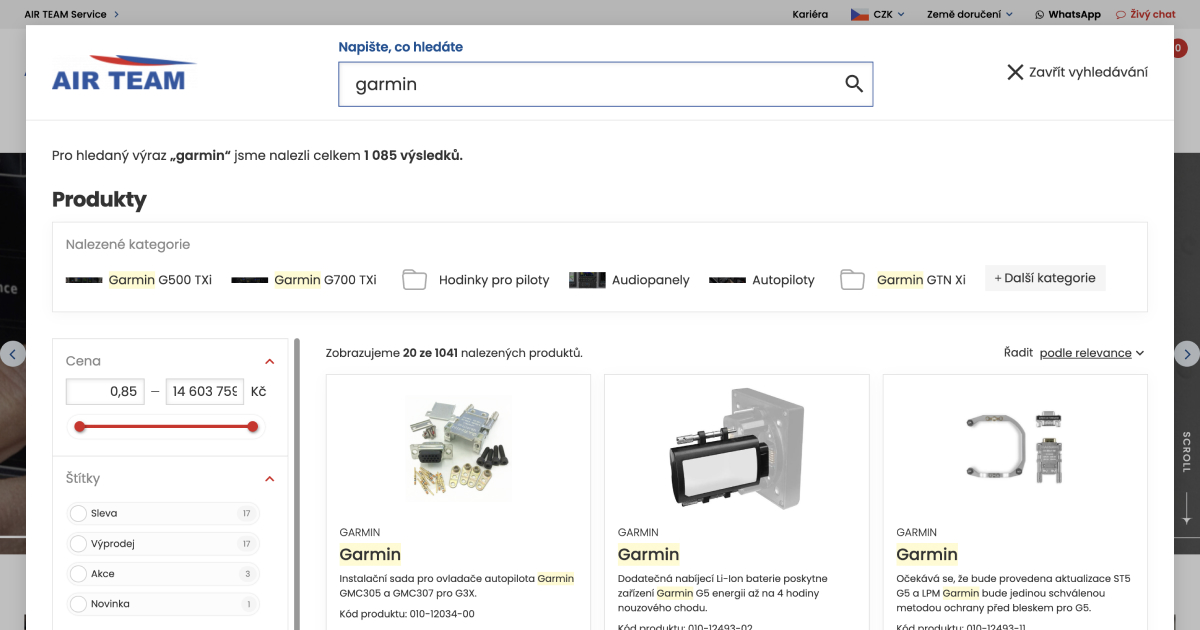Open the WhatsApp link text
1200x630 pixels.
click(1074, 15)
